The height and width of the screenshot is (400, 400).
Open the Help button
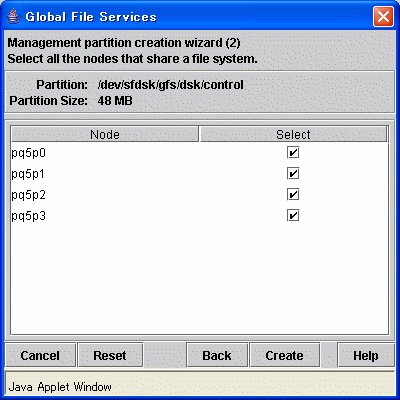click(x=366, y=355)
